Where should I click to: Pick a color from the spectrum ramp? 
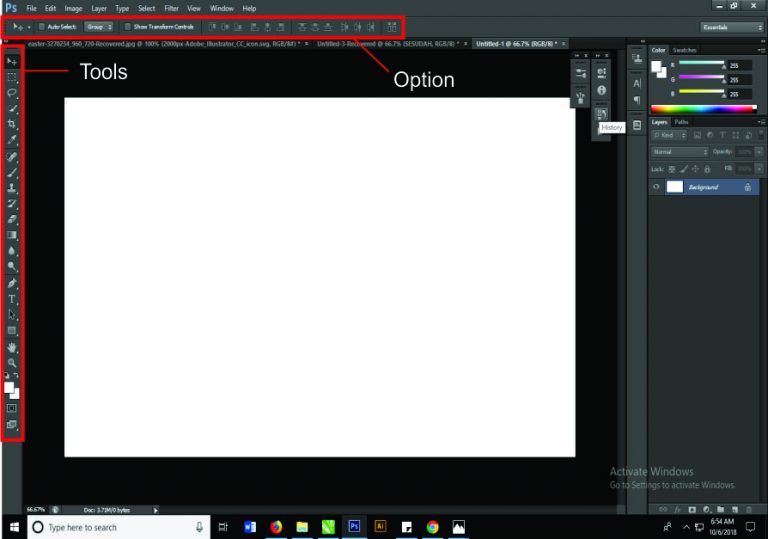(703, 109)
